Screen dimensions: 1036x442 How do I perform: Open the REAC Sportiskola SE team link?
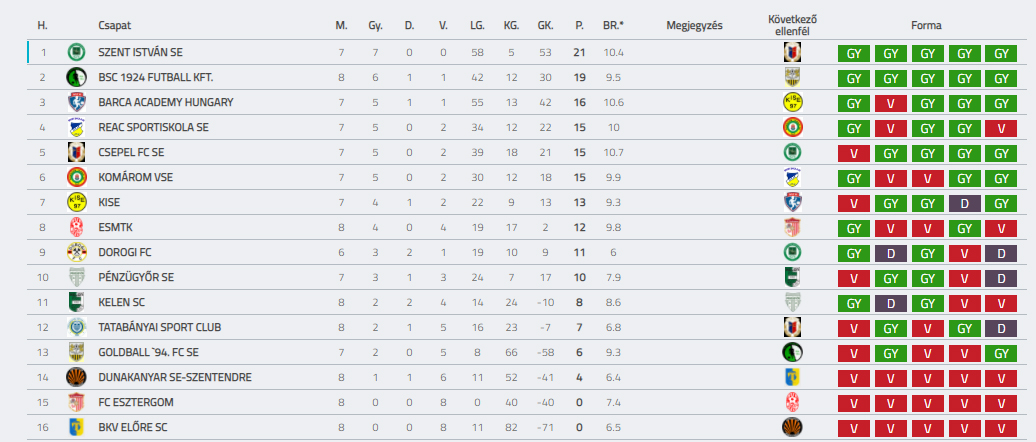(x=153, y=127)
